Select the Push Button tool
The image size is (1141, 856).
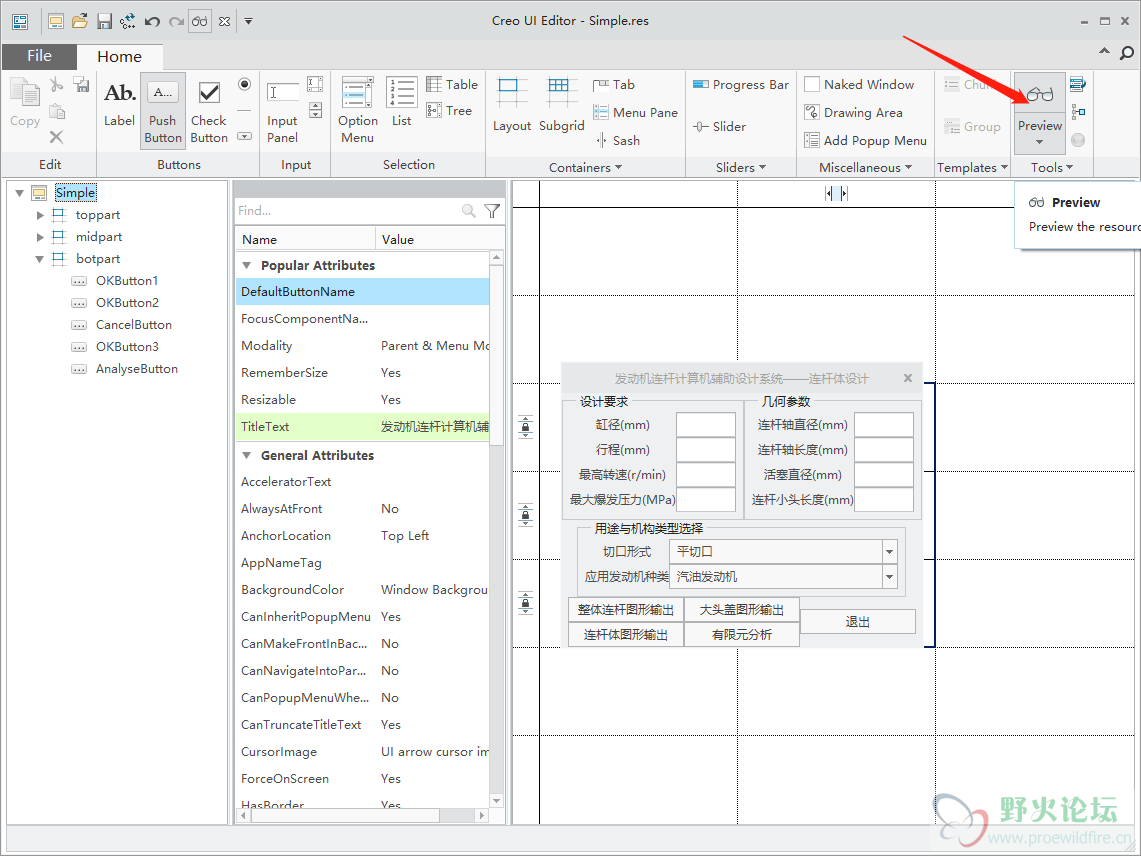pos(162,111)
